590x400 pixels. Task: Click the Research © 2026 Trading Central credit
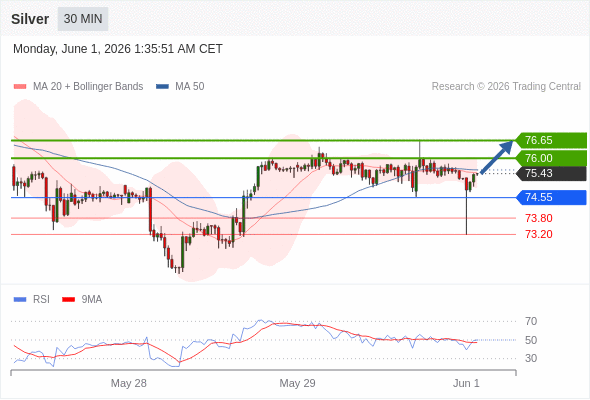[506, 87]
